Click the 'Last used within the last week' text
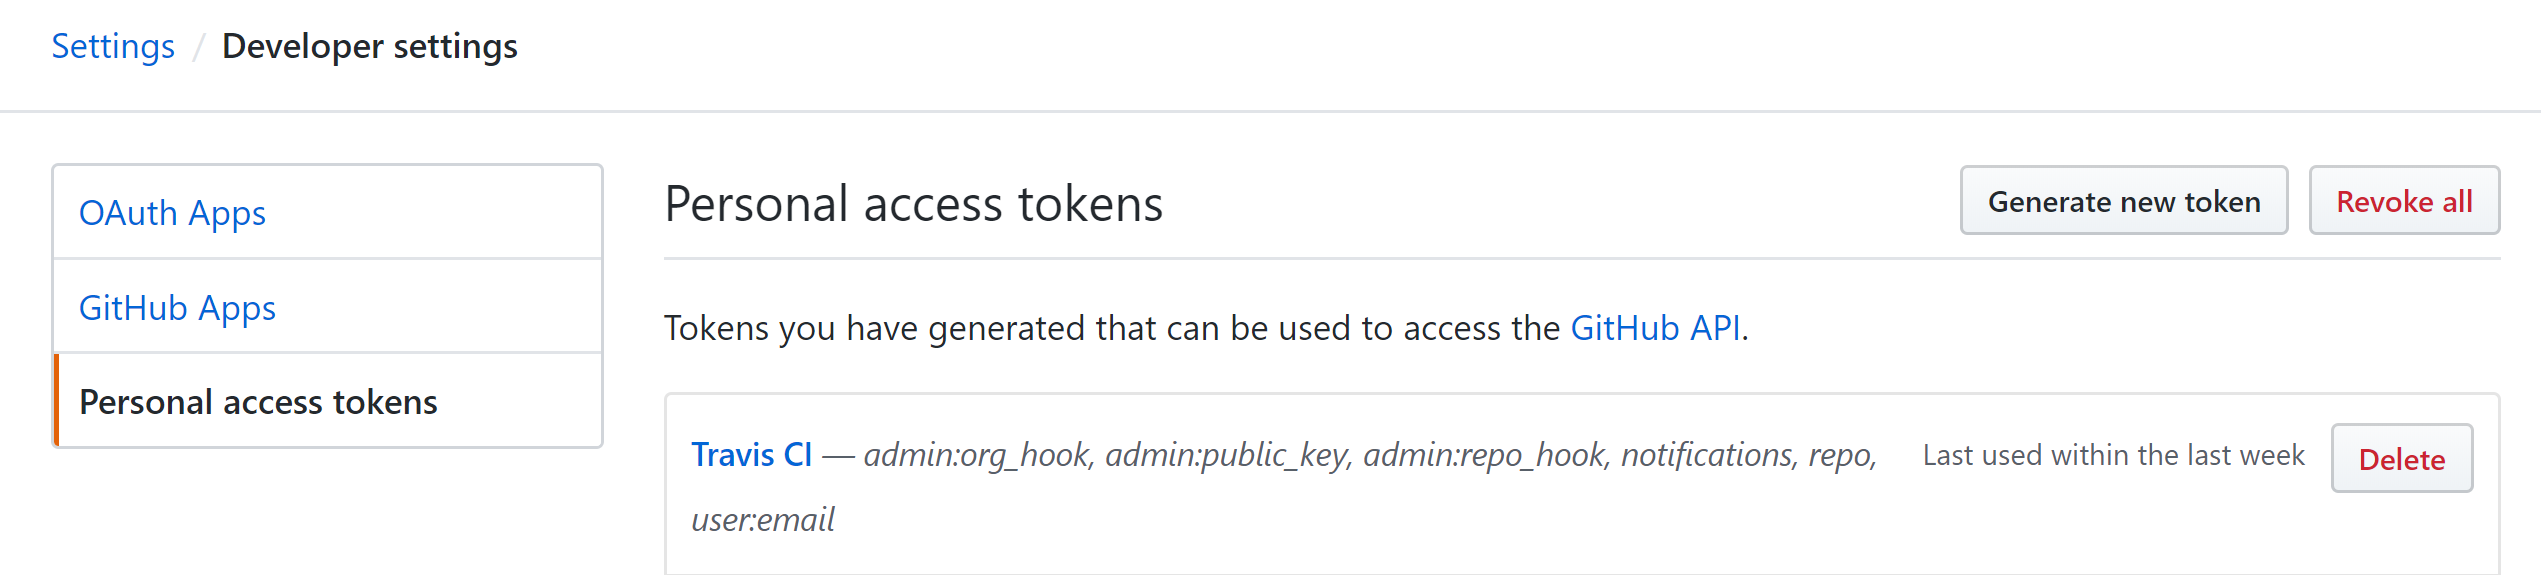This screenshot has width=2541, height=575. click(2113, 455)
